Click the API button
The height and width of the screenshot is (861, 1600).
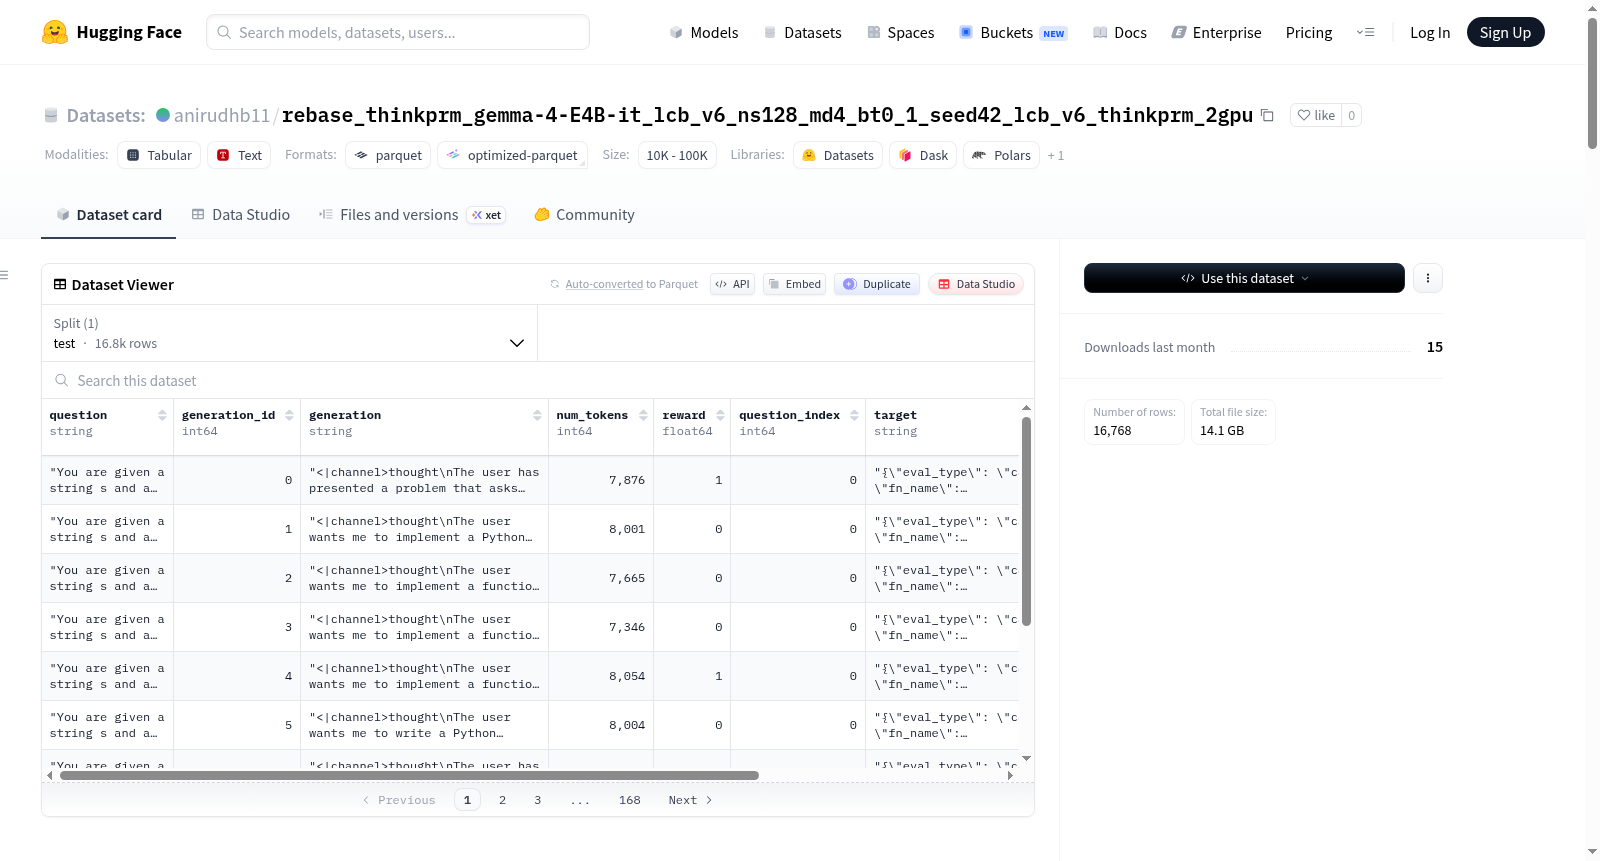click(732, 284)
